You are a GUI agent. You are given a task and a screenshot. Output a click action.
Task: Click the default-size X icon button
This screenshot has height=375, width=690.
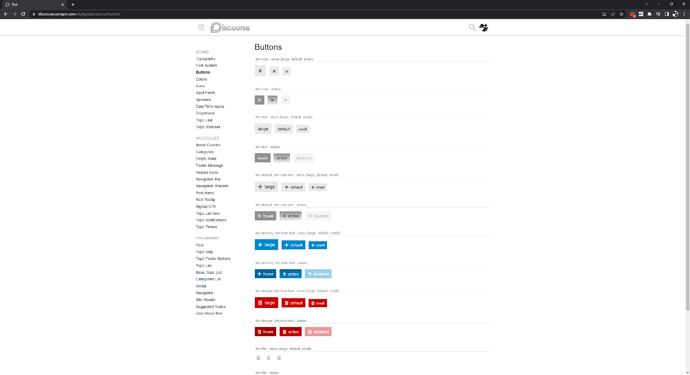click(274, 71)
